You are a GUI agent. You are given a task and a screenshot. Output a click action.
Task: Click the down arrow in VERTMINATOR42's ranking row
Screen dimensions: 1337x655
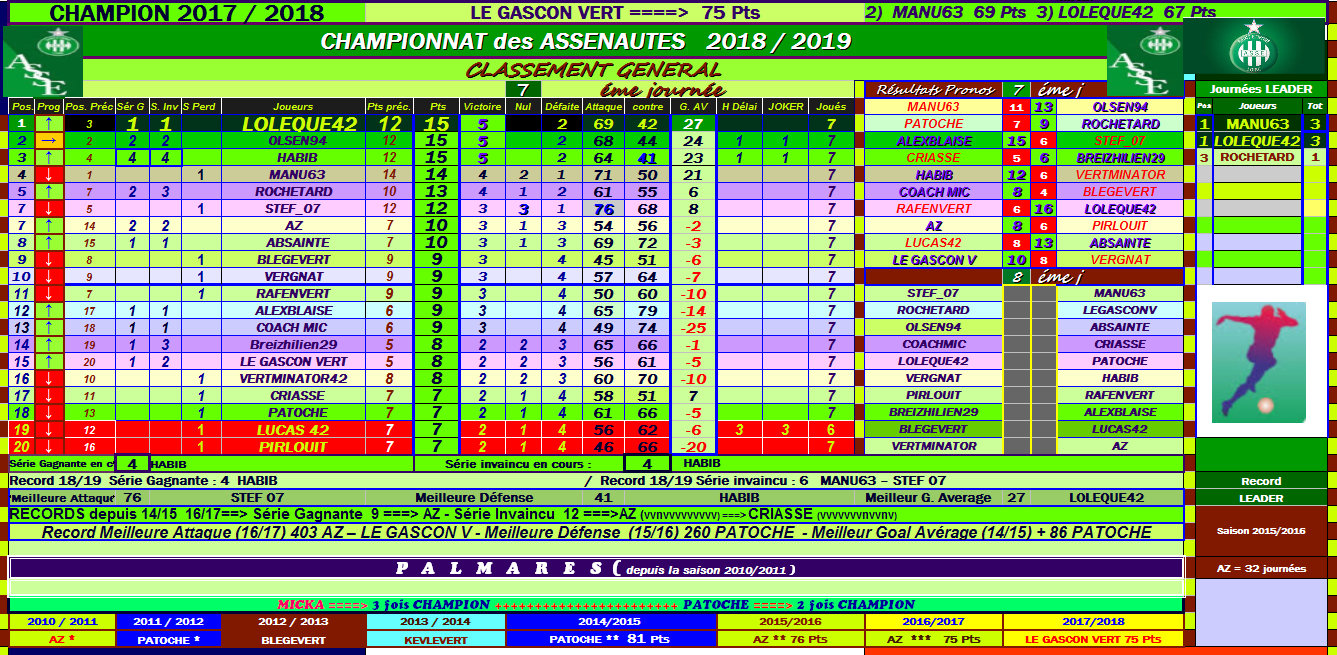pyautogui.click(x=50, y=379)
